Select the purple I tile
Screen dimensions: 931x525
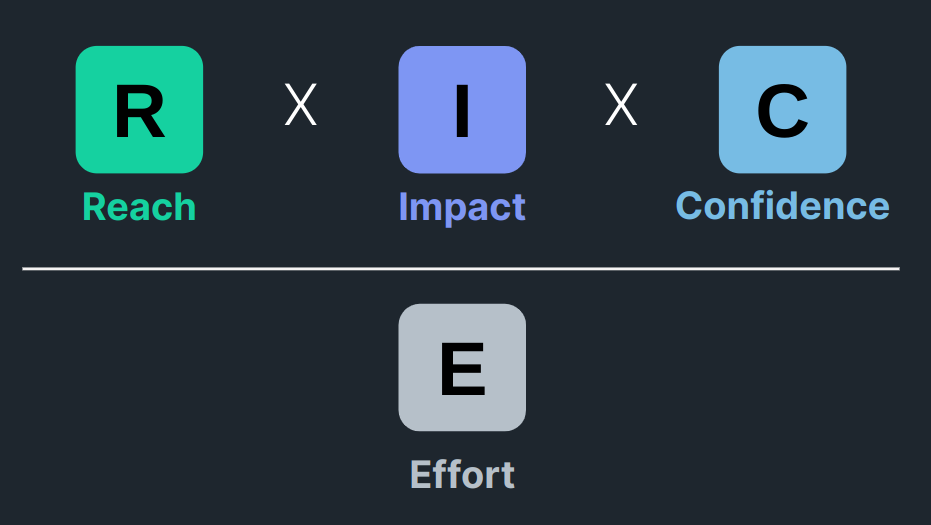(x=462, y=110)
